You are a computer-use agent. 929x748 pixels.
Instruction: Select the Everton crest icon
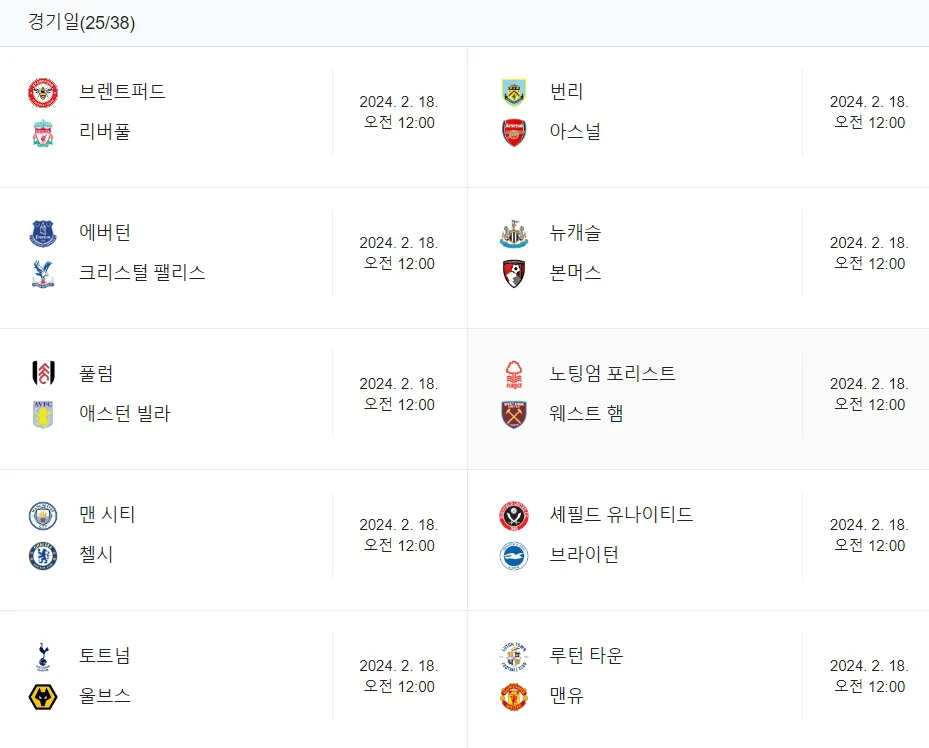click(x=43, y=233)
